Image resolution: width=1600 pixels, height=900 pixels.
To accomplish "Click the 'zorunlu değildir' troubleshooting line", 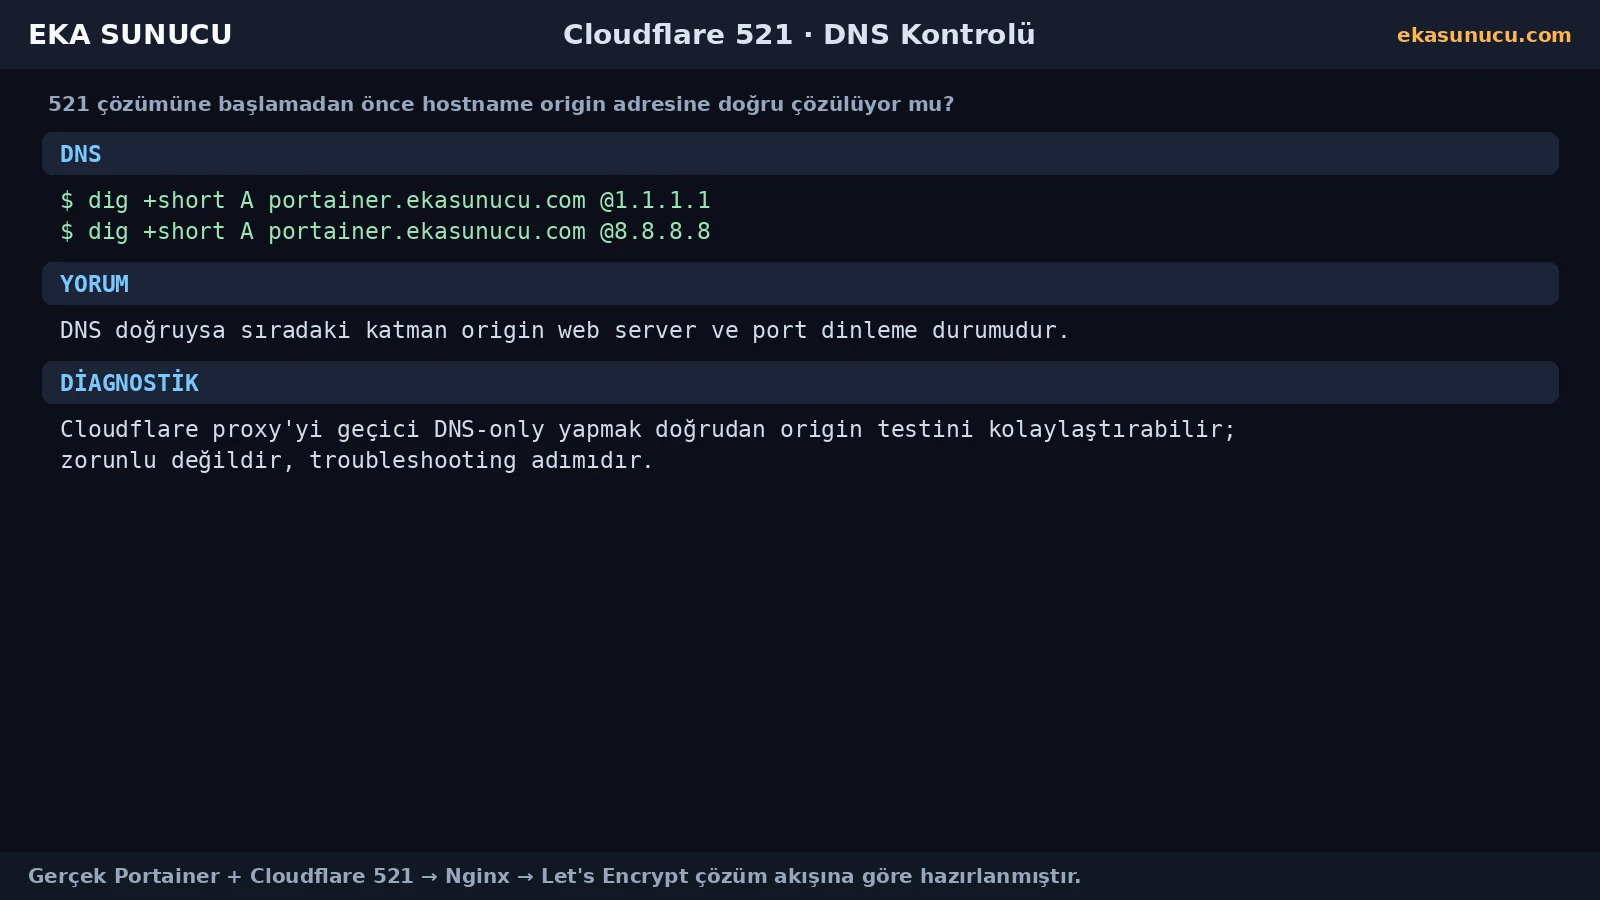I will (x=356, y=461).
